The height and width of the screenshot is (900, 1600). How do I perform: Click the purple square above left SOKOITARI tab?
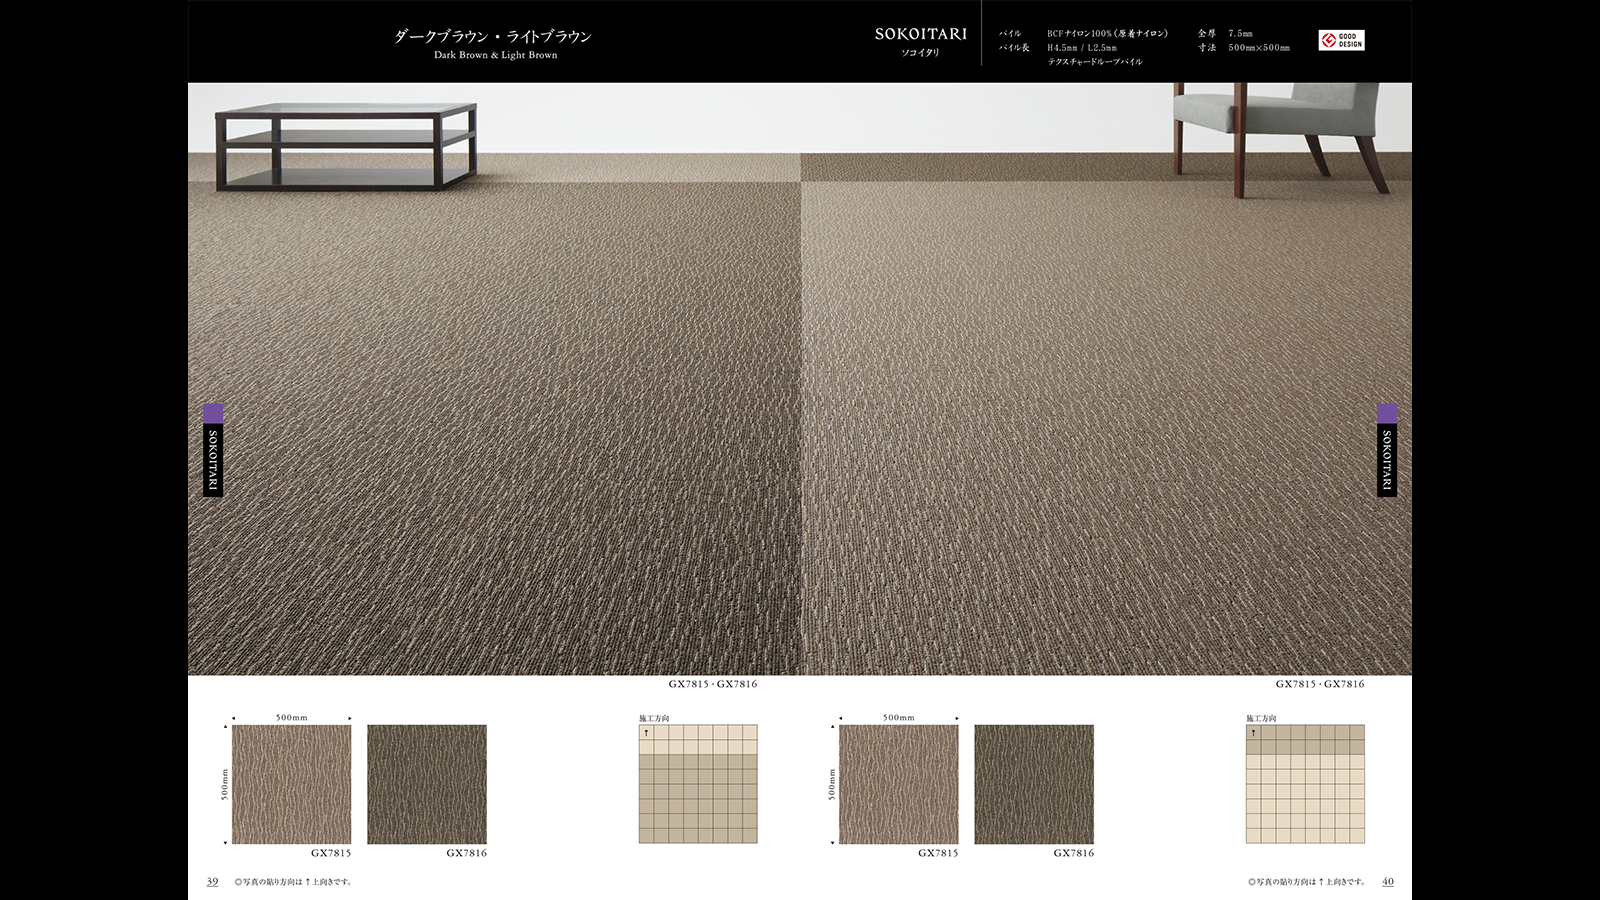coord(213,414)
